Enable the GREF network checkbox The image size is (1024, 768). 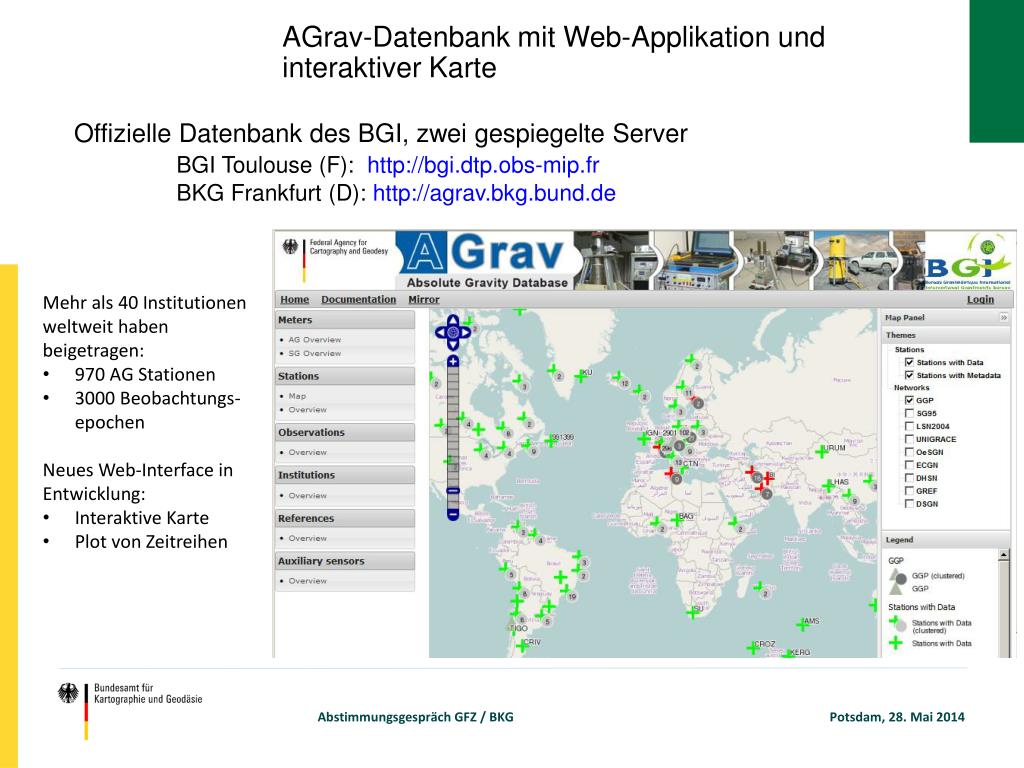click(x=909, y=490)
